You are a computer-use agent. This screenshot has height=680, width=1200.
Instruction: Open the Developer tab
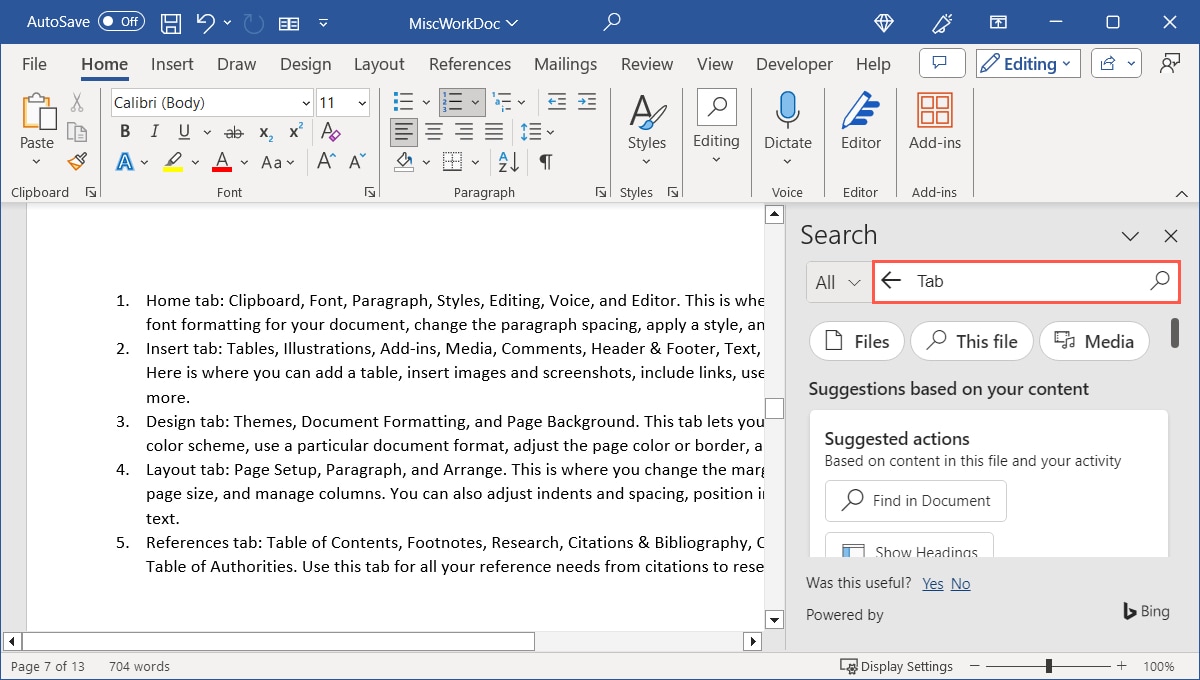(x=793, y=63)
